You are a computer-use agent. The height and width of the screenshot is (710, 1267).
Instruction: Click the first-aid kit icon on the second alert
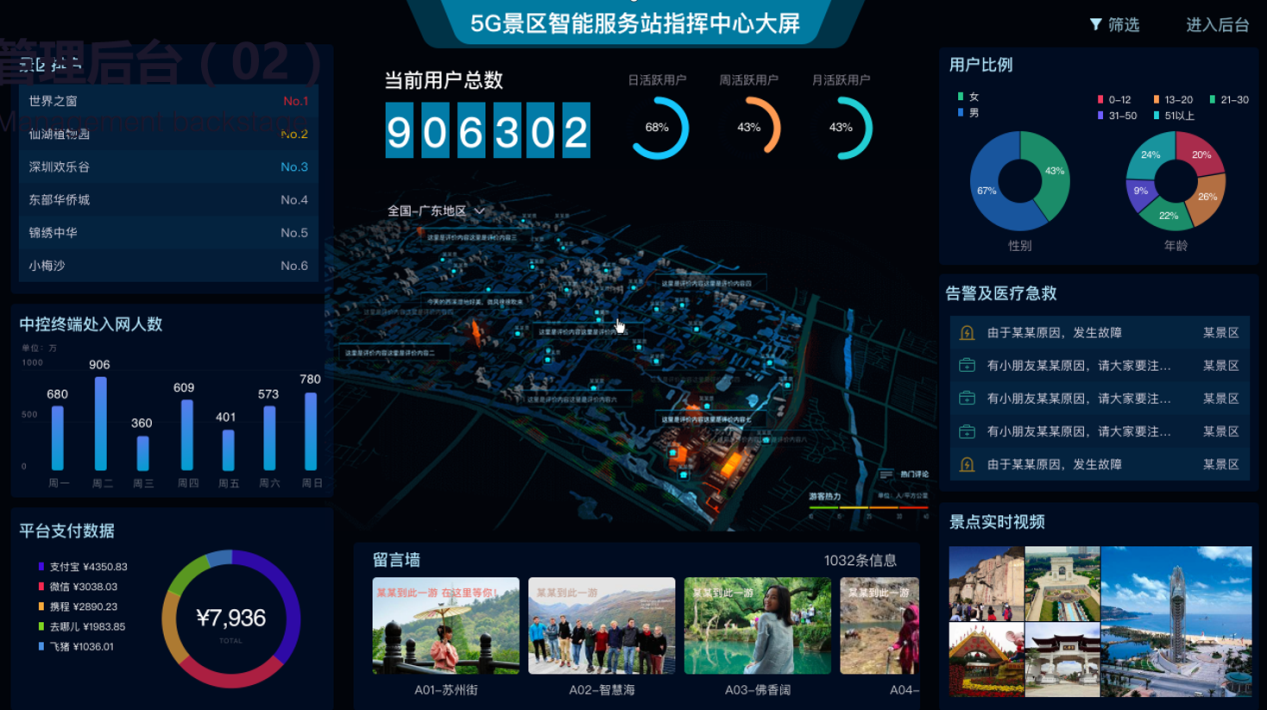[967, 365]
